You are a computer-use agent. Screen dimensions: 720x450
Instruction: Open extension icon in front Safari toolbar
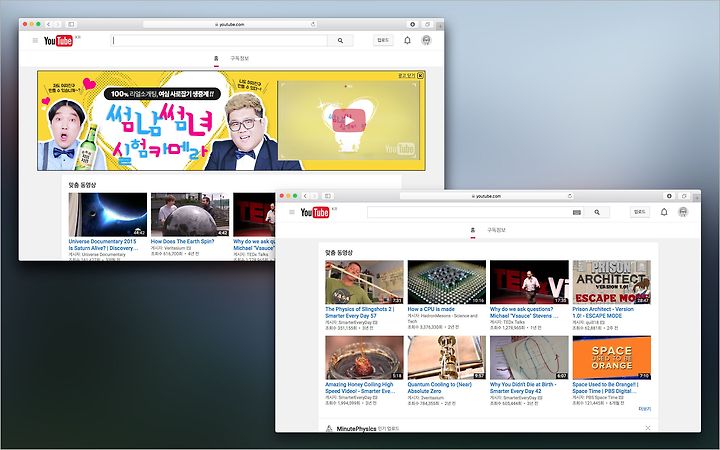(x=669, y=196)
